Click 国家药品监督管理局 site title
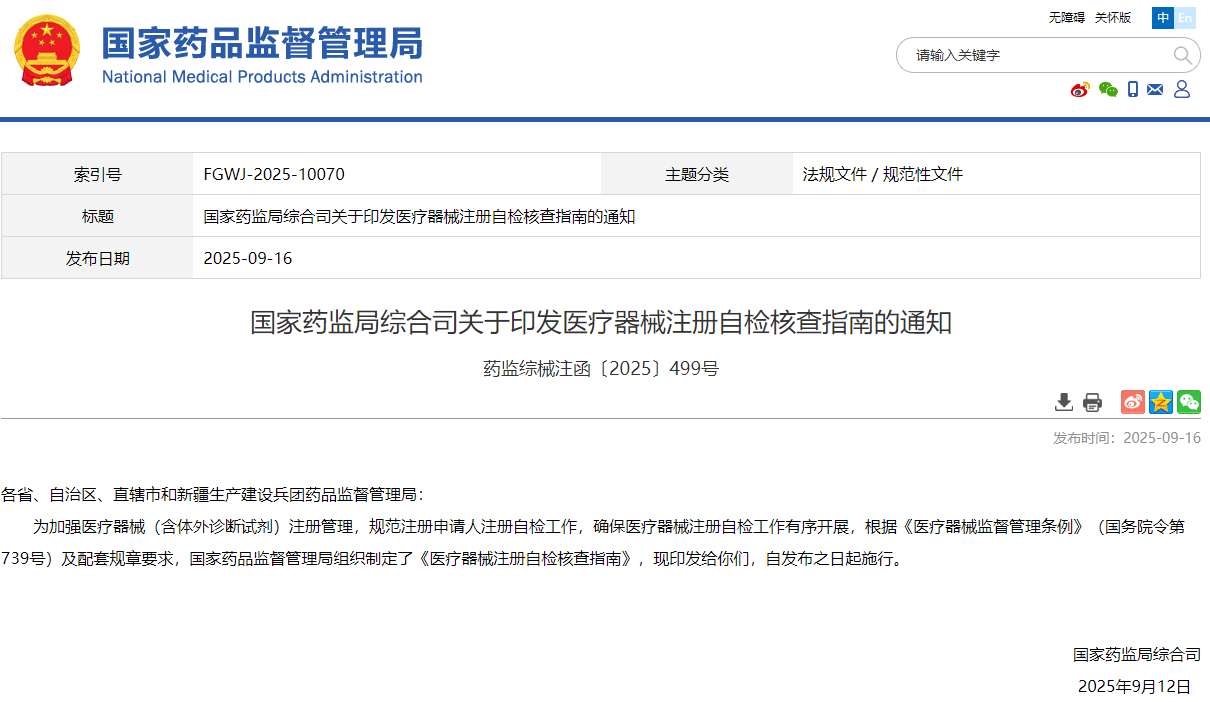Image resolution: width=1210 pixels, height=702 pixels. click(262, 44)
